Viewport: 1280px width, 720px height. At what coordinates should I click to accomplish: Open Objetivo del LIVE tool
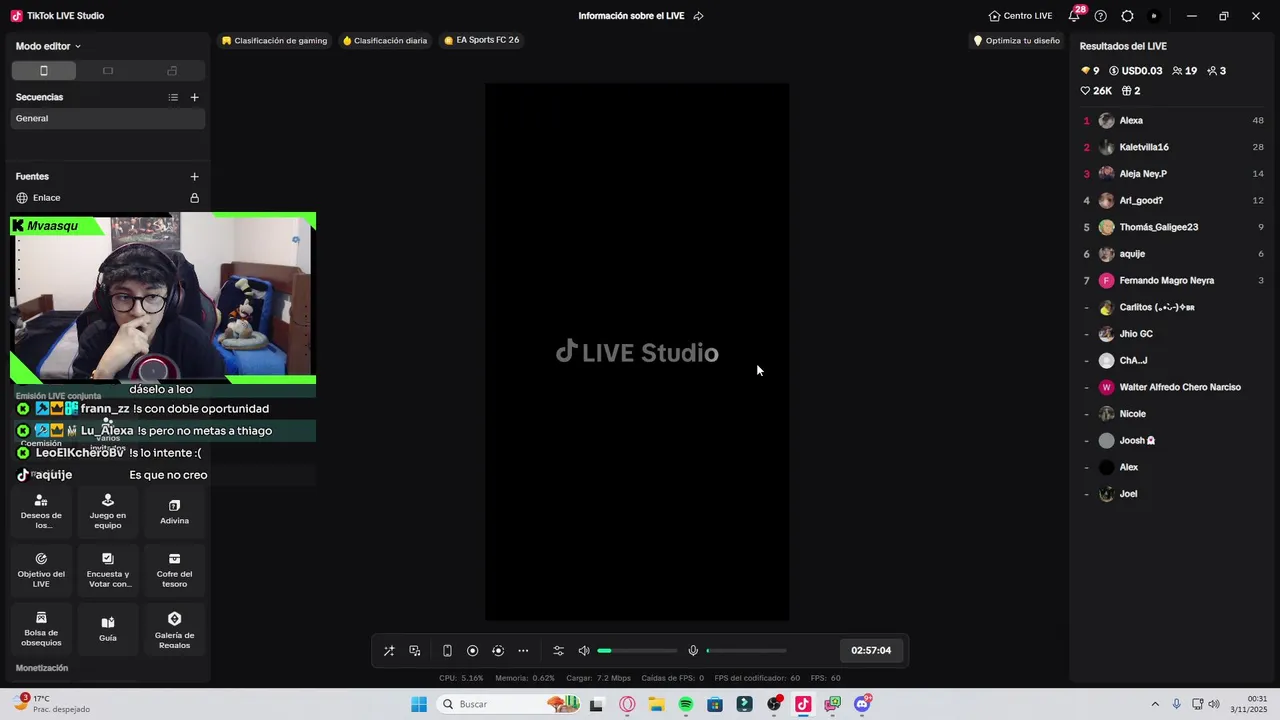tap(41, 570)
